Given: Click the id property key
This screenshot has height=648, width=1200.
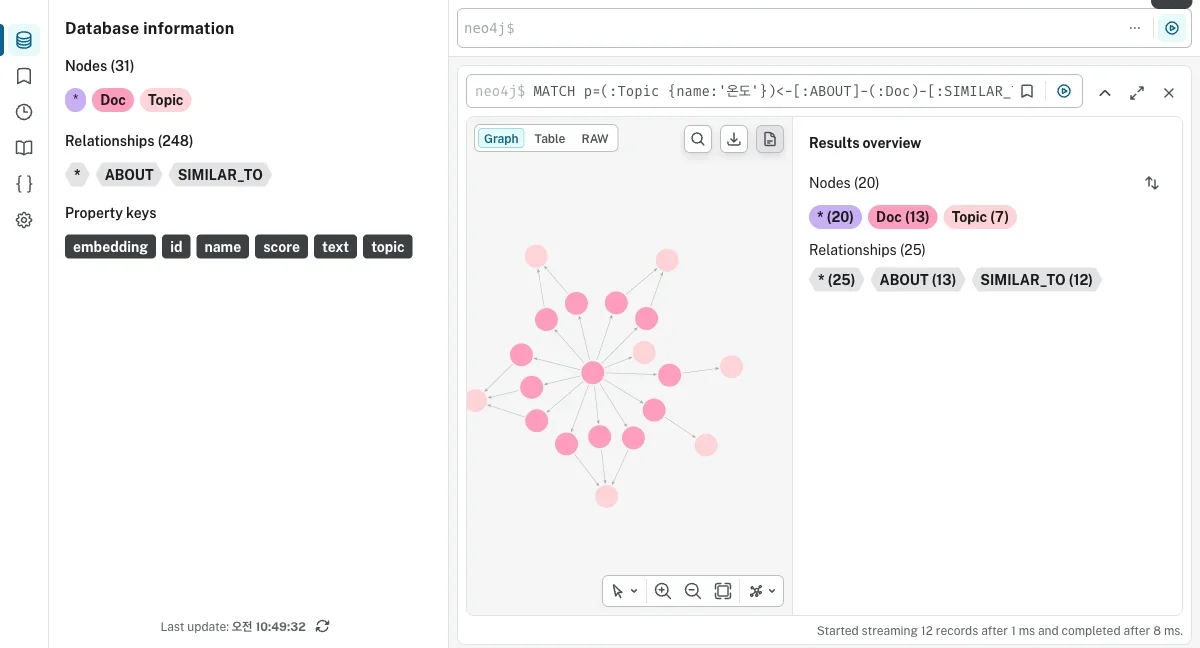Looking at the screenshot, I should coord(176,247).
